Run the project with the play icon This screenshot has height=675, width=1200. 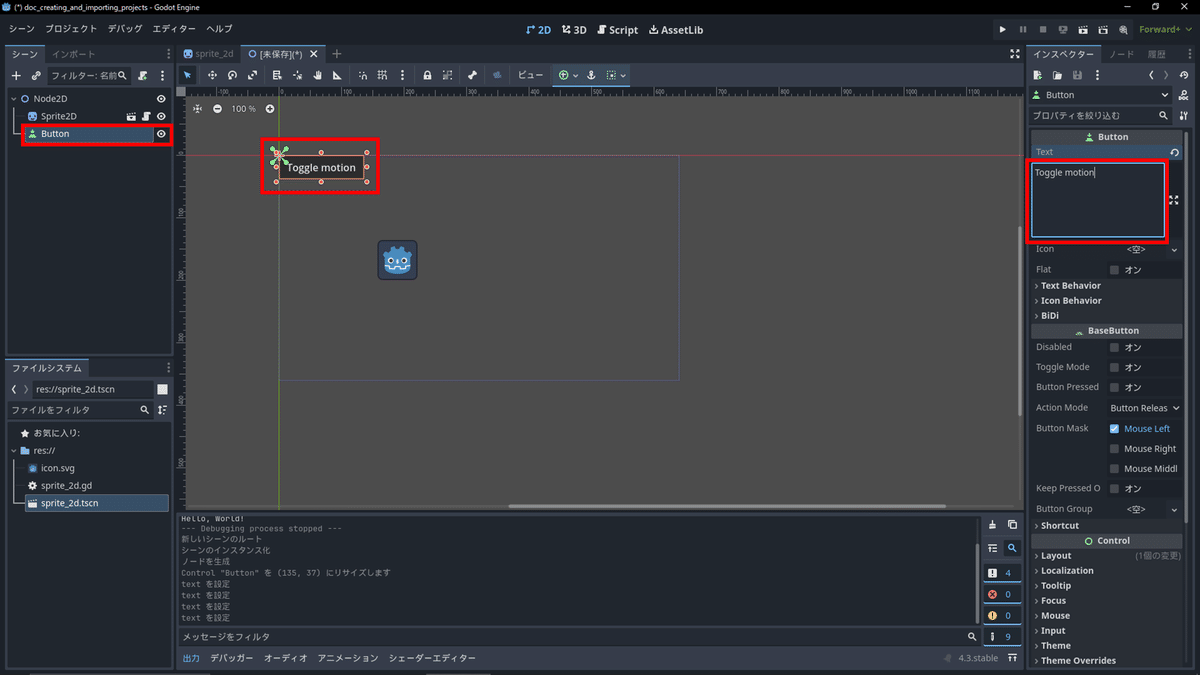(x=1003, y=30)
